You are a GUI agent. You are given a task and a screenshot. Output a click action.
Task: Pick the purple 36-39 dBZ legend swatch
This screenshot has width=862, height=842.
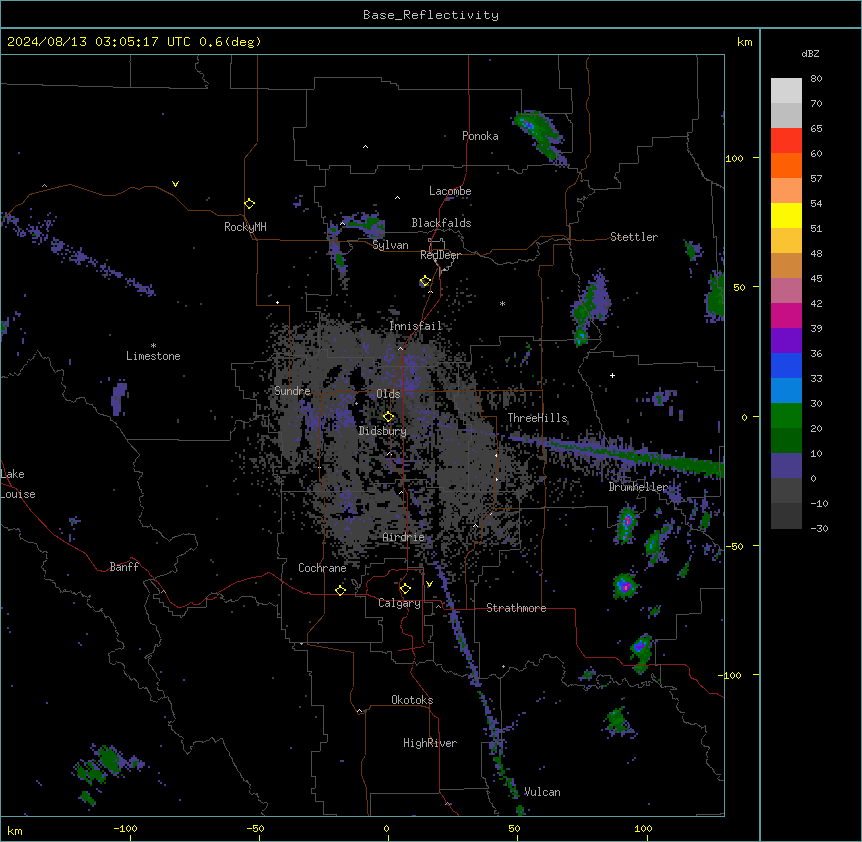point(786,340)
